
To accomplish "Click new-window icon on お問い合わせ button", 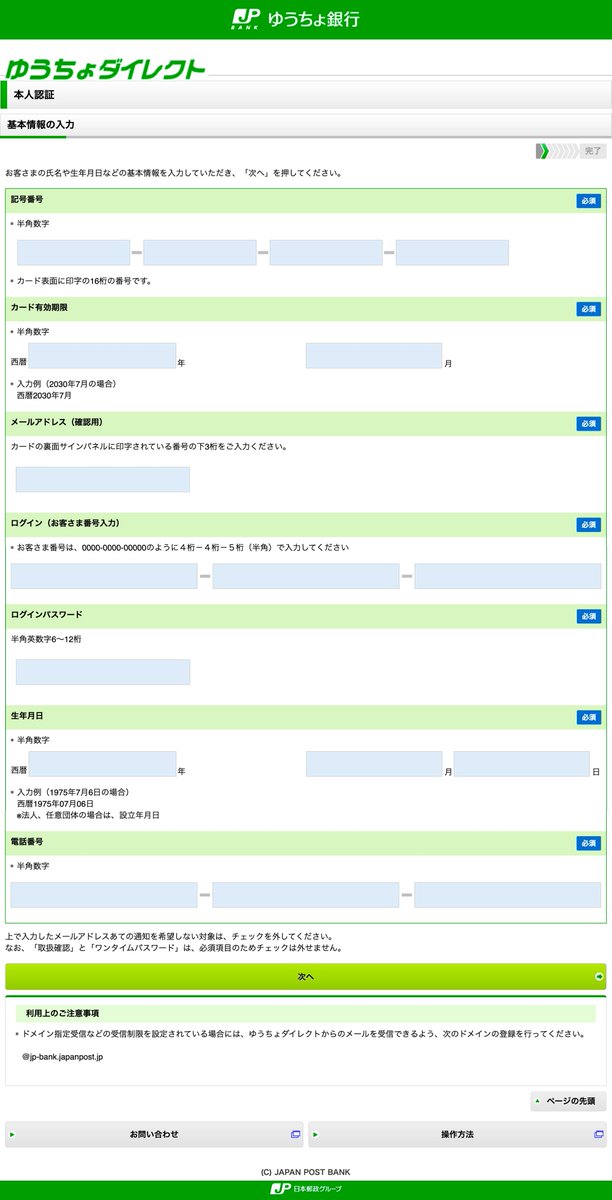I will pos(295,1134).
